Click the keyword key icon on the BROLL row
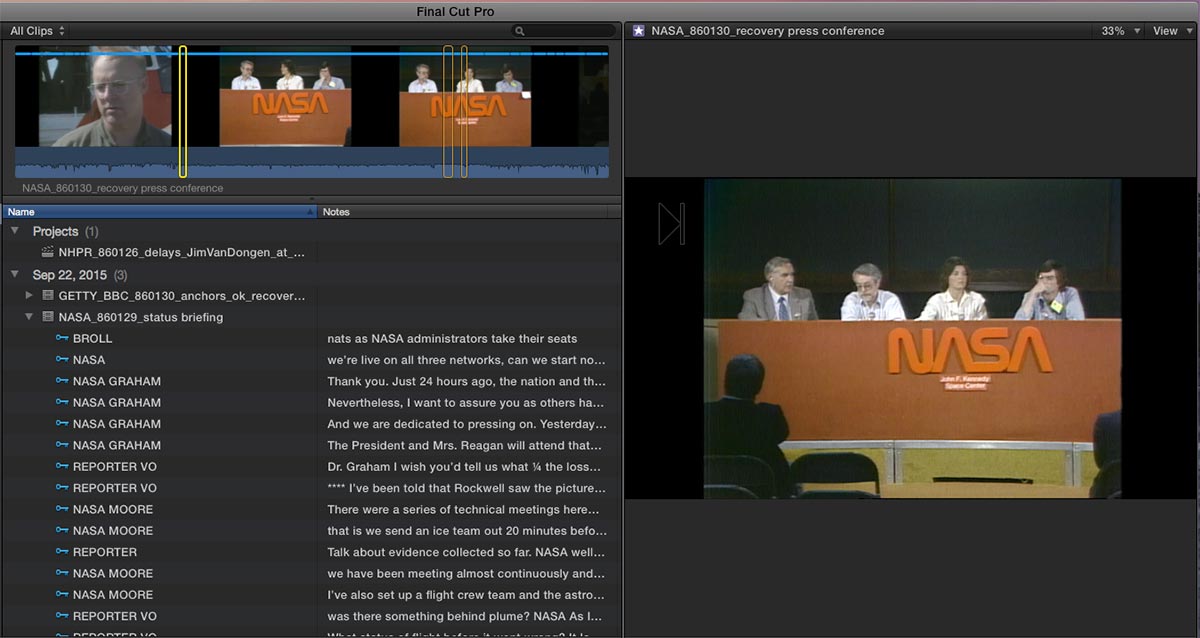Image resolution: width=1200 pixels, height=638 pixels. (x=62, y=339)
